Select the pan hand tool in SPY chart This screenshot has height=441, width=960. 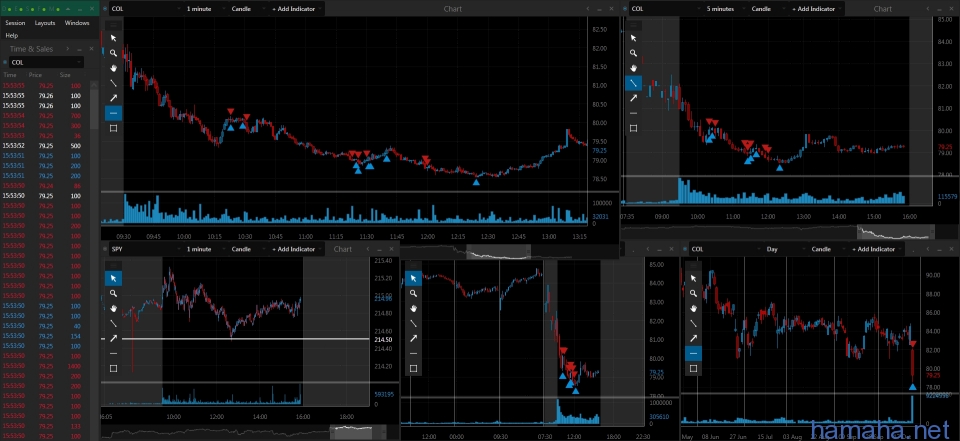click(113, 308)
